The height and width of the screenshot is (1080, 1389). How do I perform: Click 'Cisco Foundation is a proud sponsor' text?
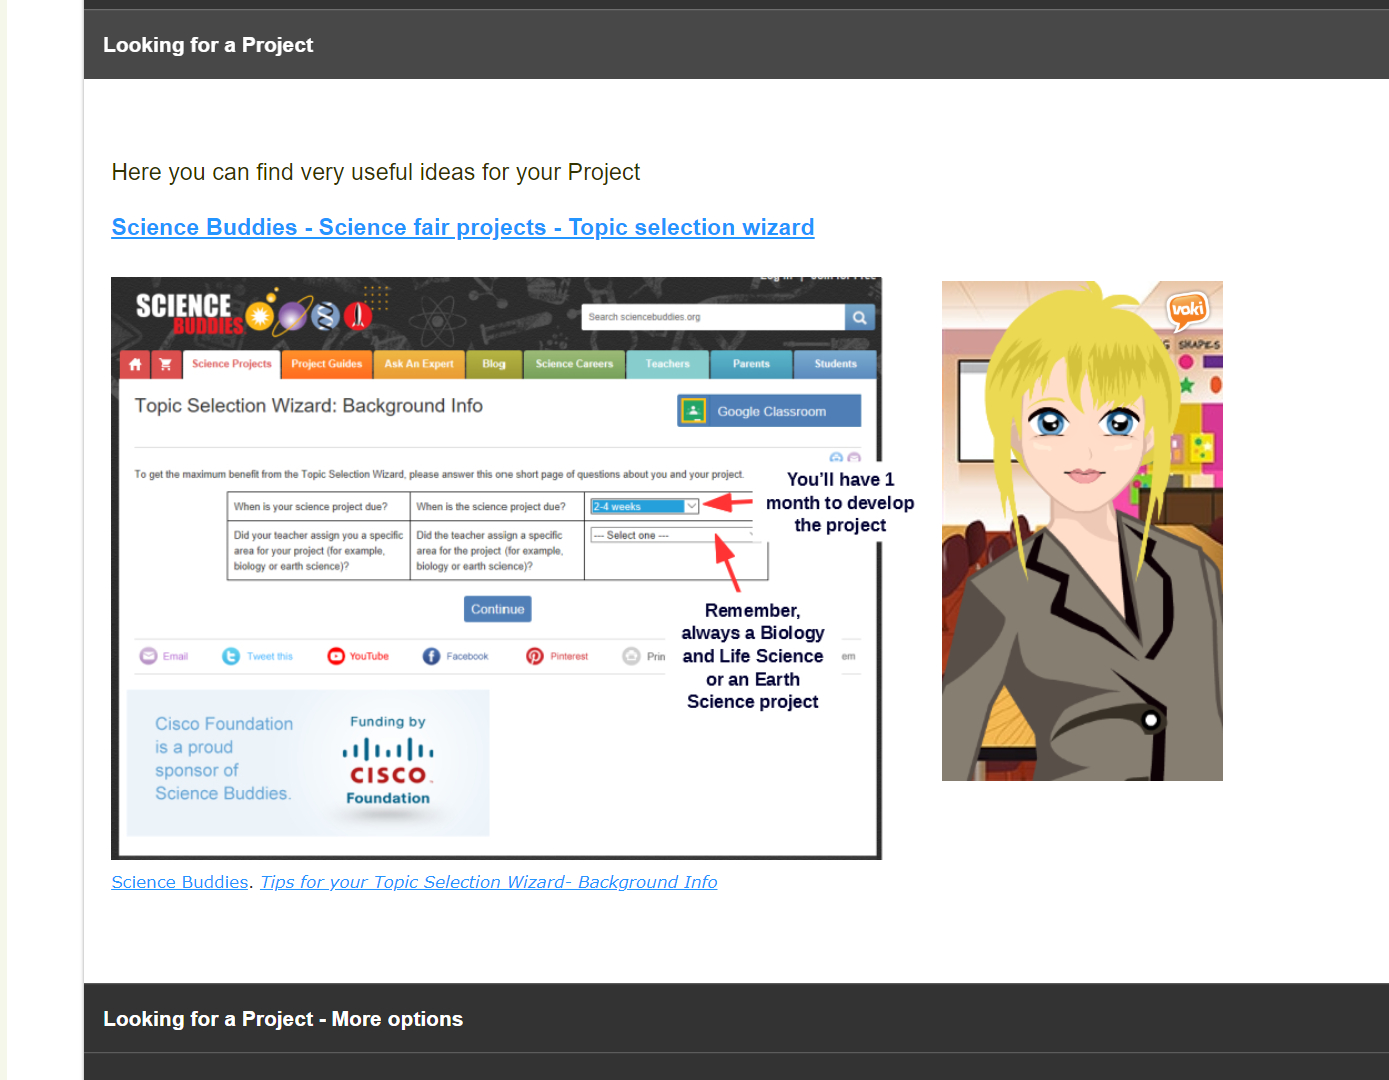pyautogui.click(x=224, y=758)
